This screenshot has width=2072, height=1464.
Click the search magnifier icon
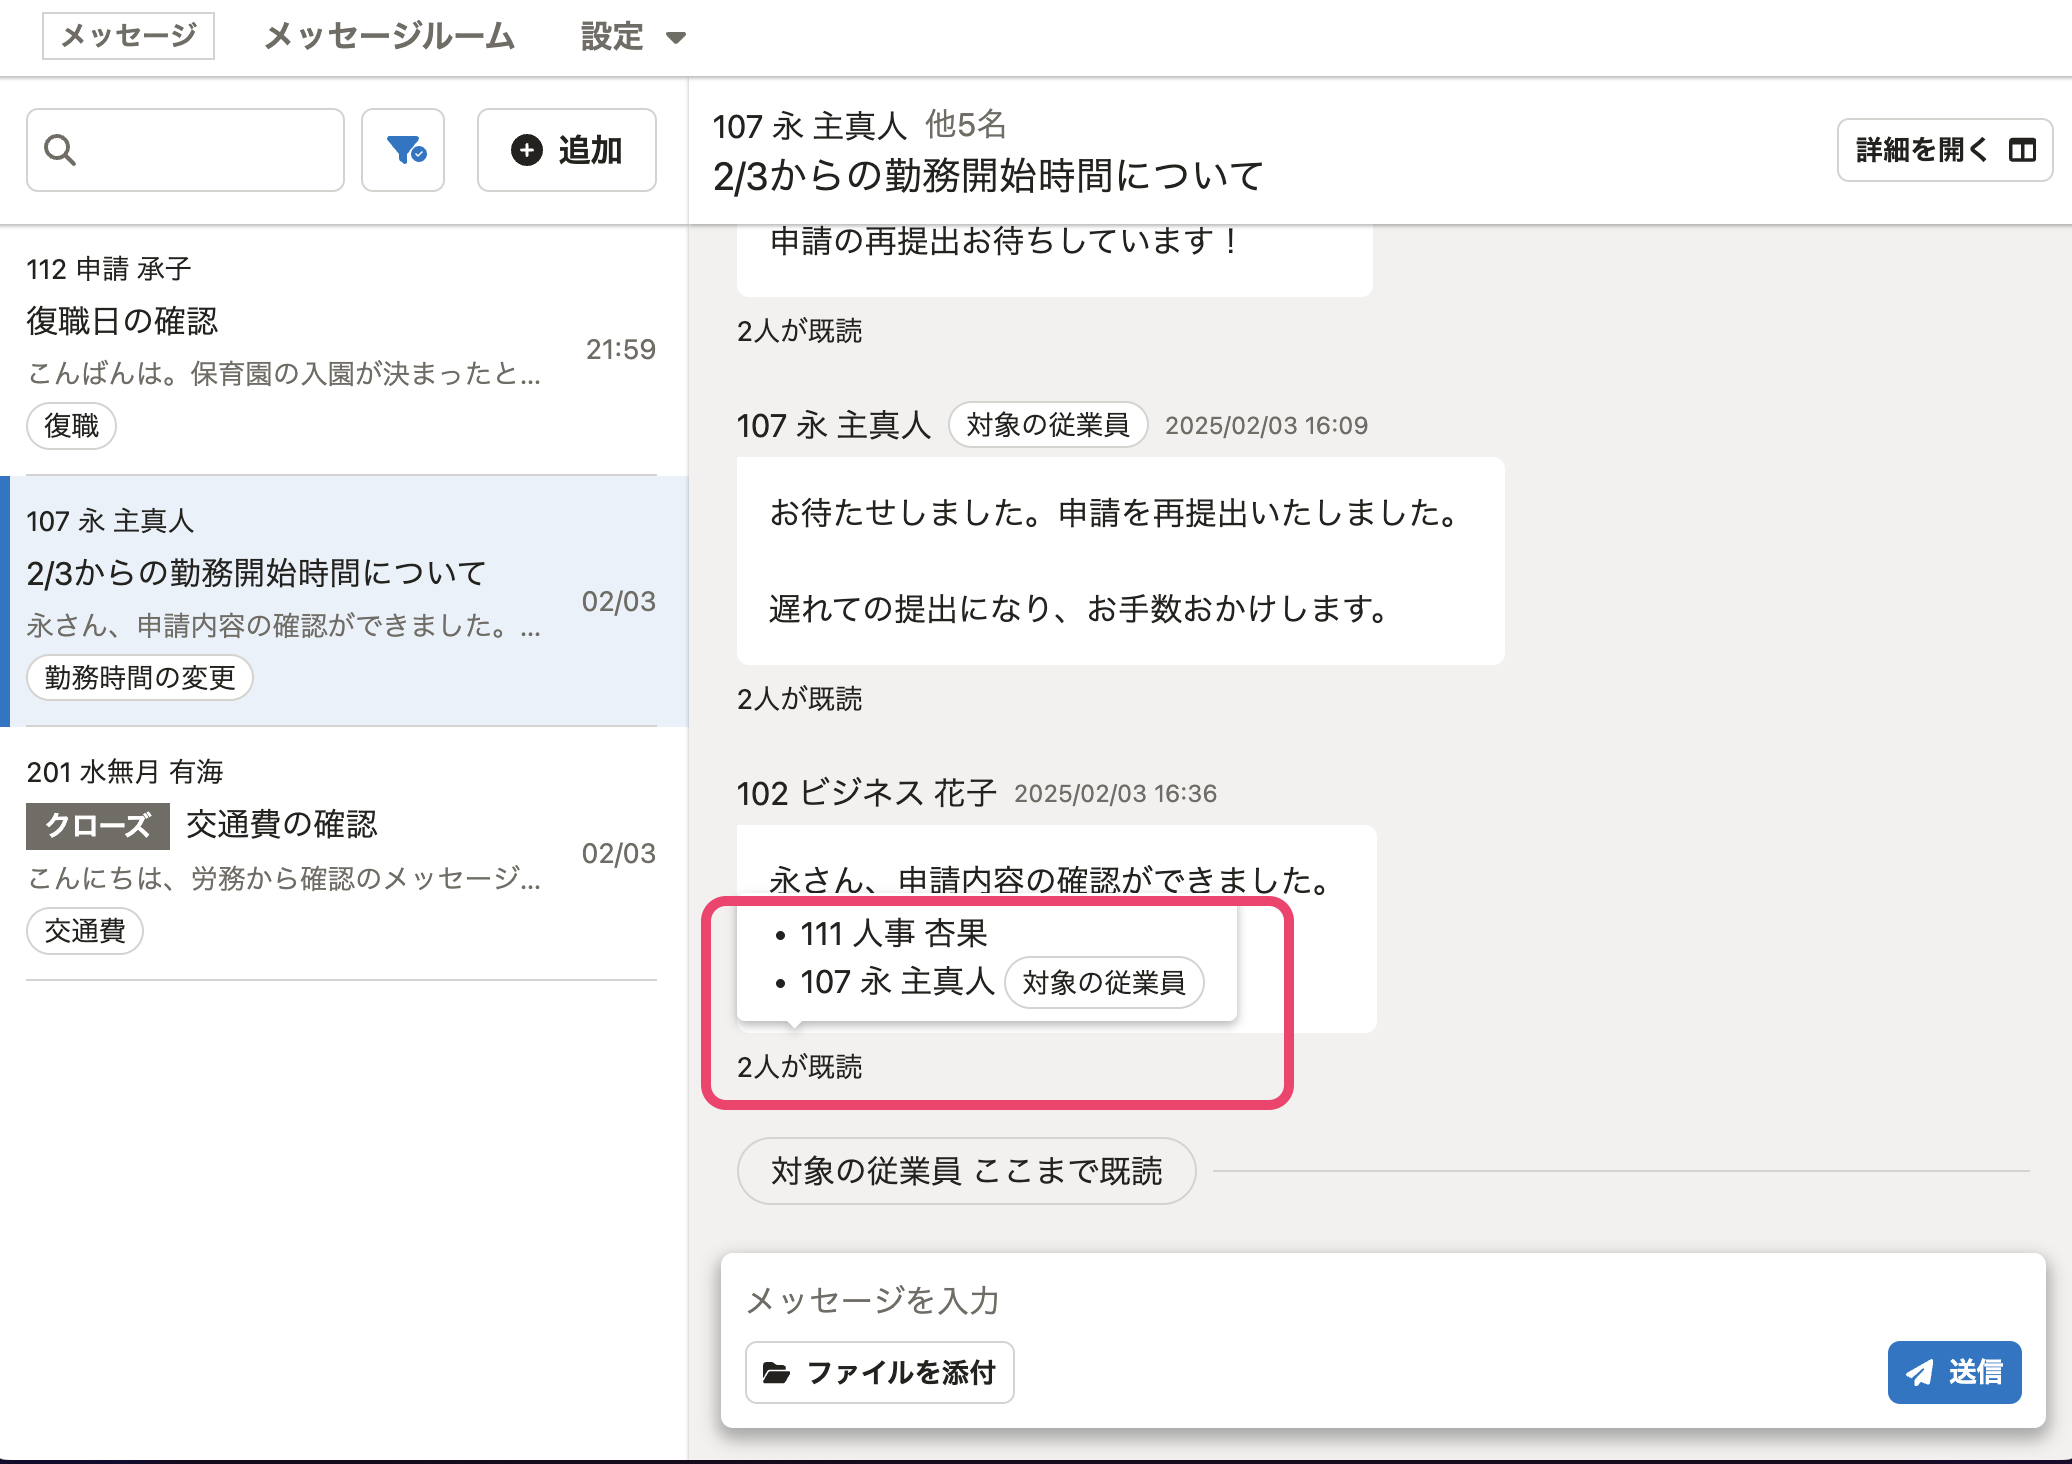(x=60, y=150)
